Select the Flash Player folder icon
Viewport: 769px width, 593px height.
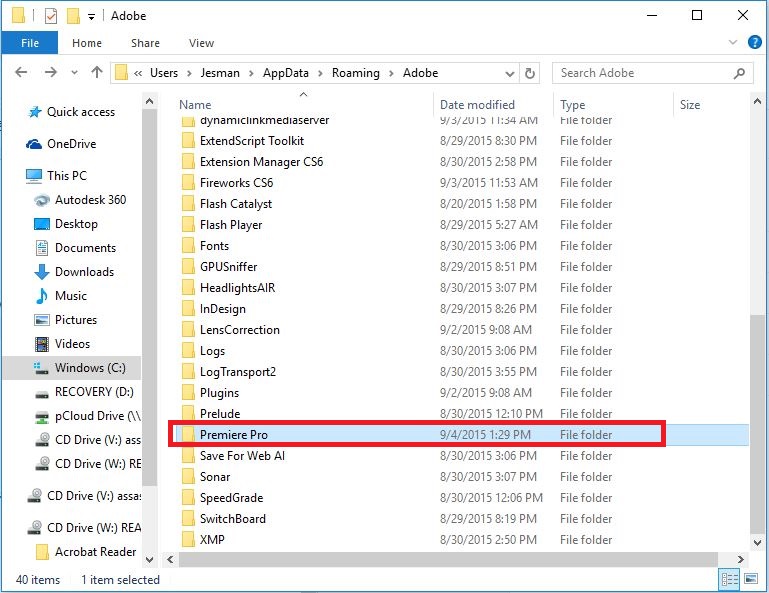[188, 225]
